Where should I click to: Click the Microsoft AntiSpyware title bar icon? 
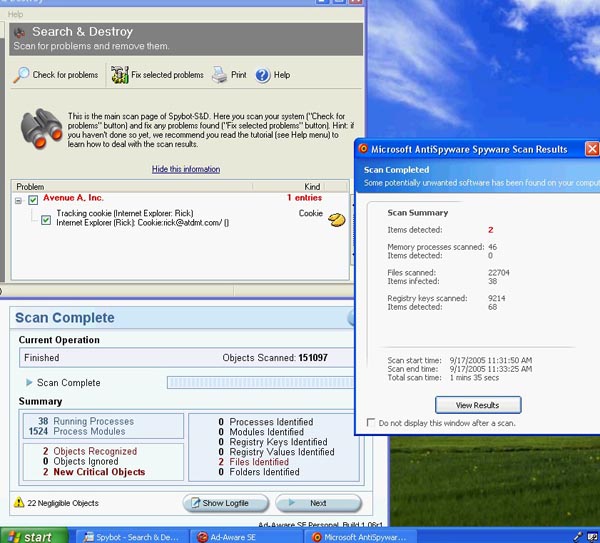[363, 148]
